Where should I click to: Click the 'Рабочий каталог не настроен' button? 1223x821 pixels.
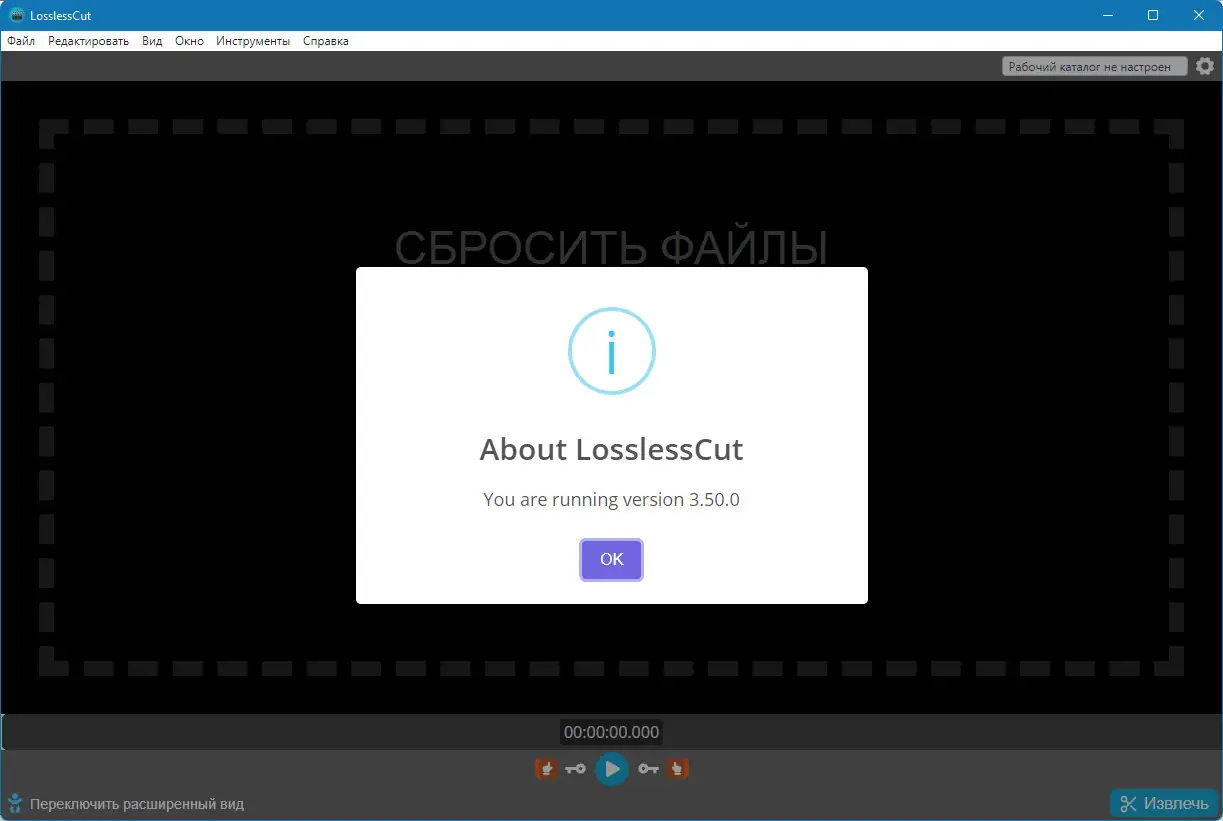pos(1094,66)
